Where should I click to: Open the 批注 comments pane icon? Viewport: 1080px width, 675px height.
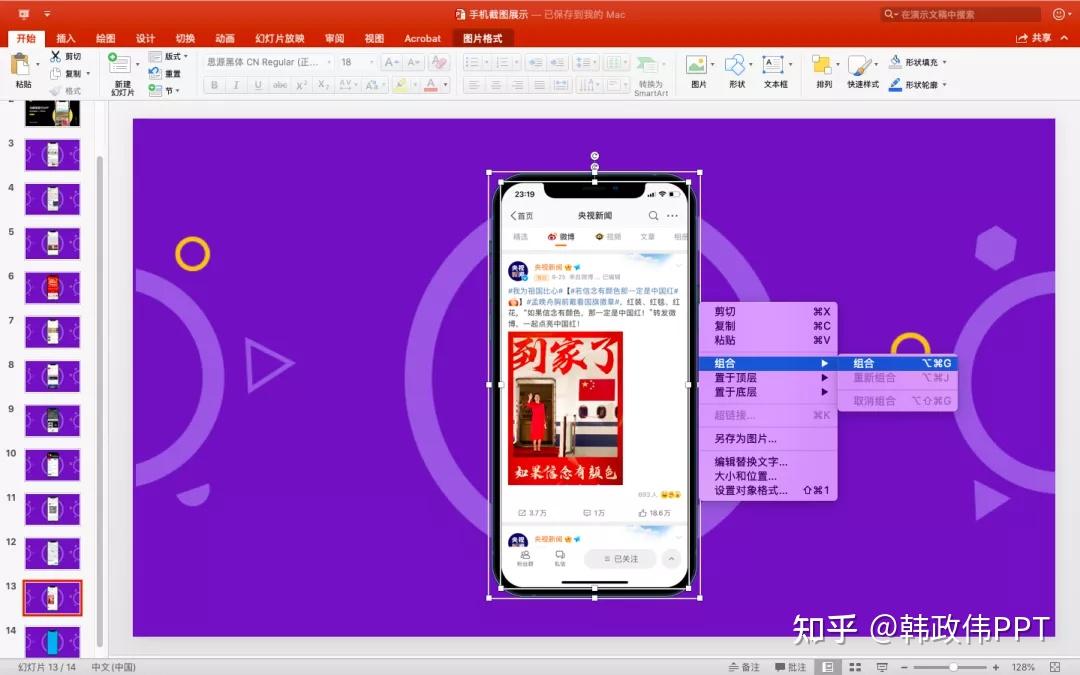(x=791, y=666)
